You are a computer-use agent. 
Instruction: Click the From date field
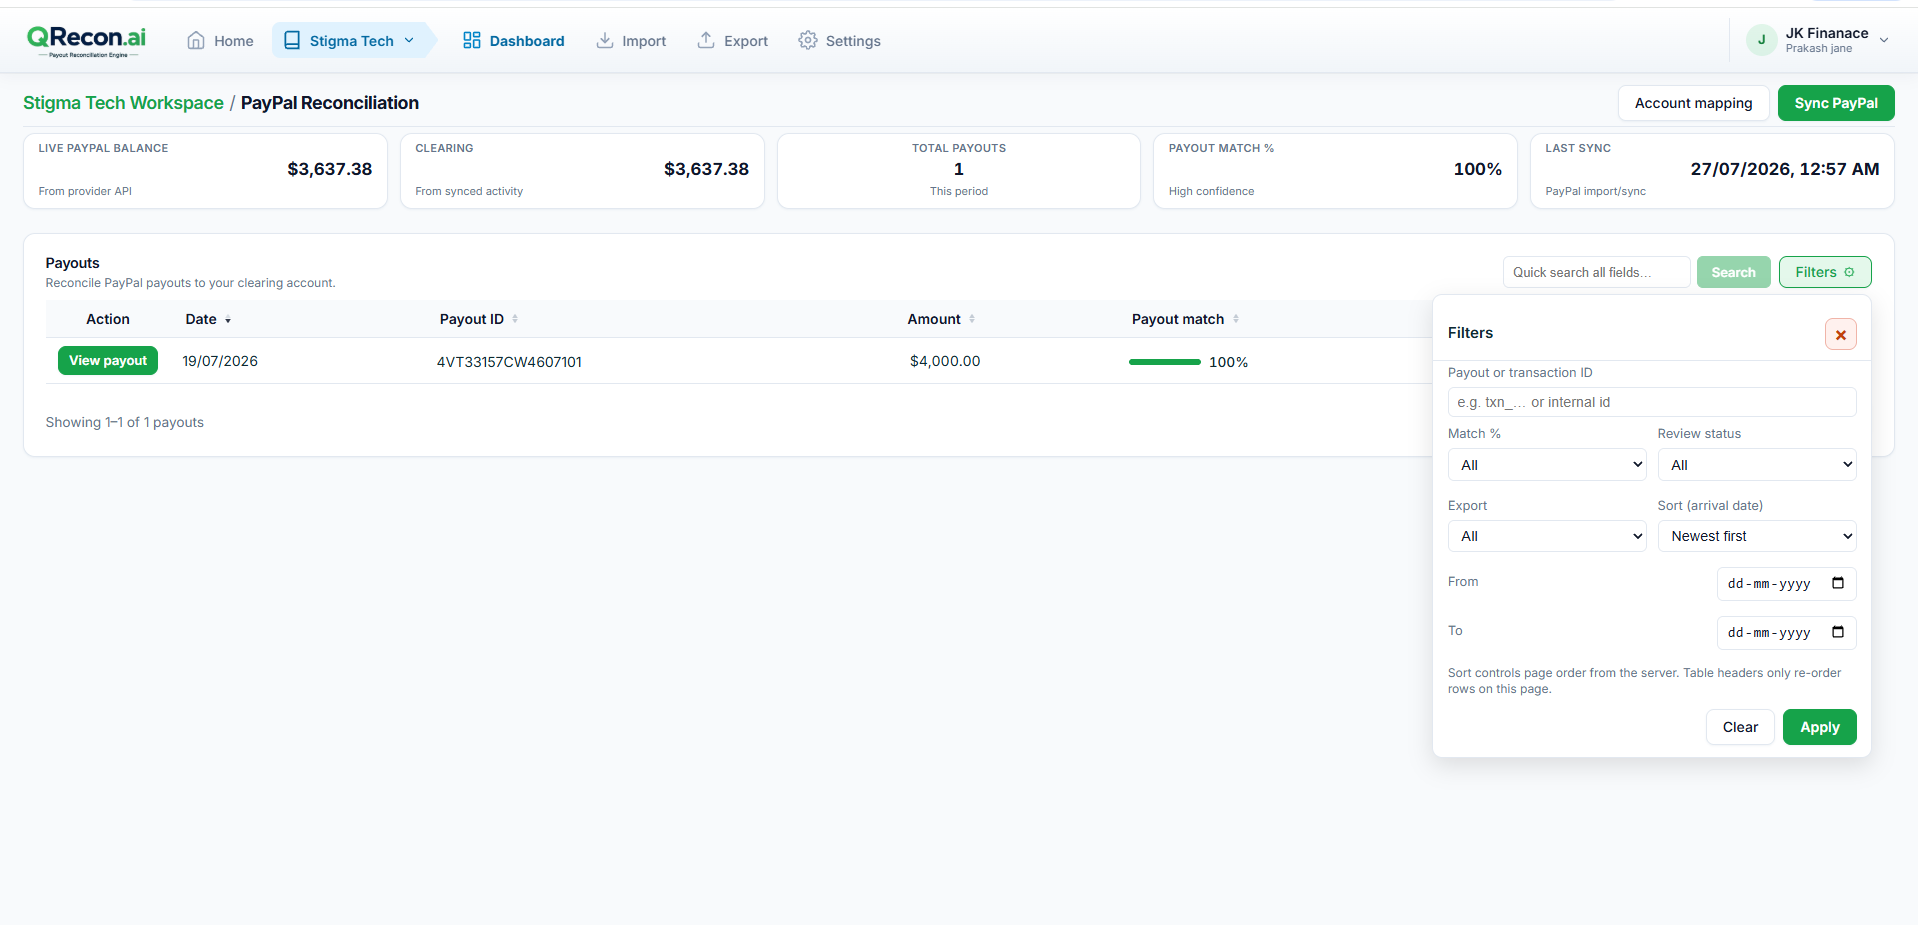coord(1786,584)
